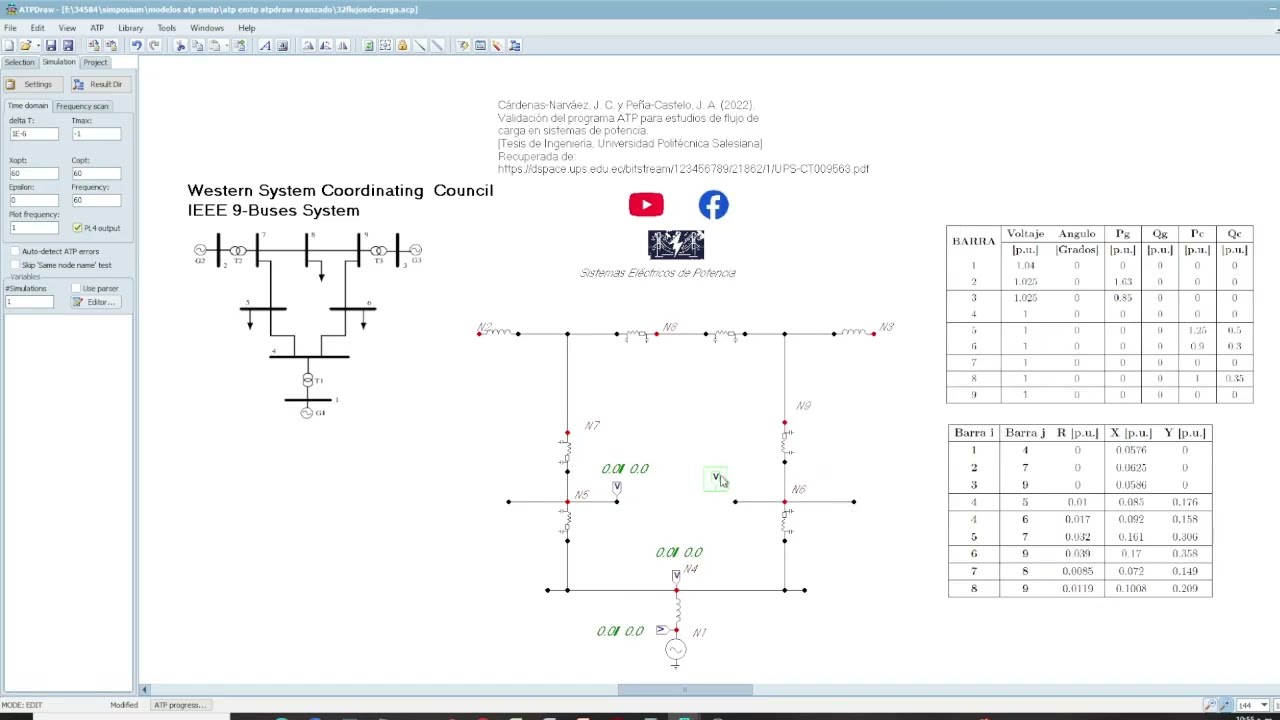Zoom in with magnifier plus icon
The image size is (1280, 720).
[x=1226, y=705]
